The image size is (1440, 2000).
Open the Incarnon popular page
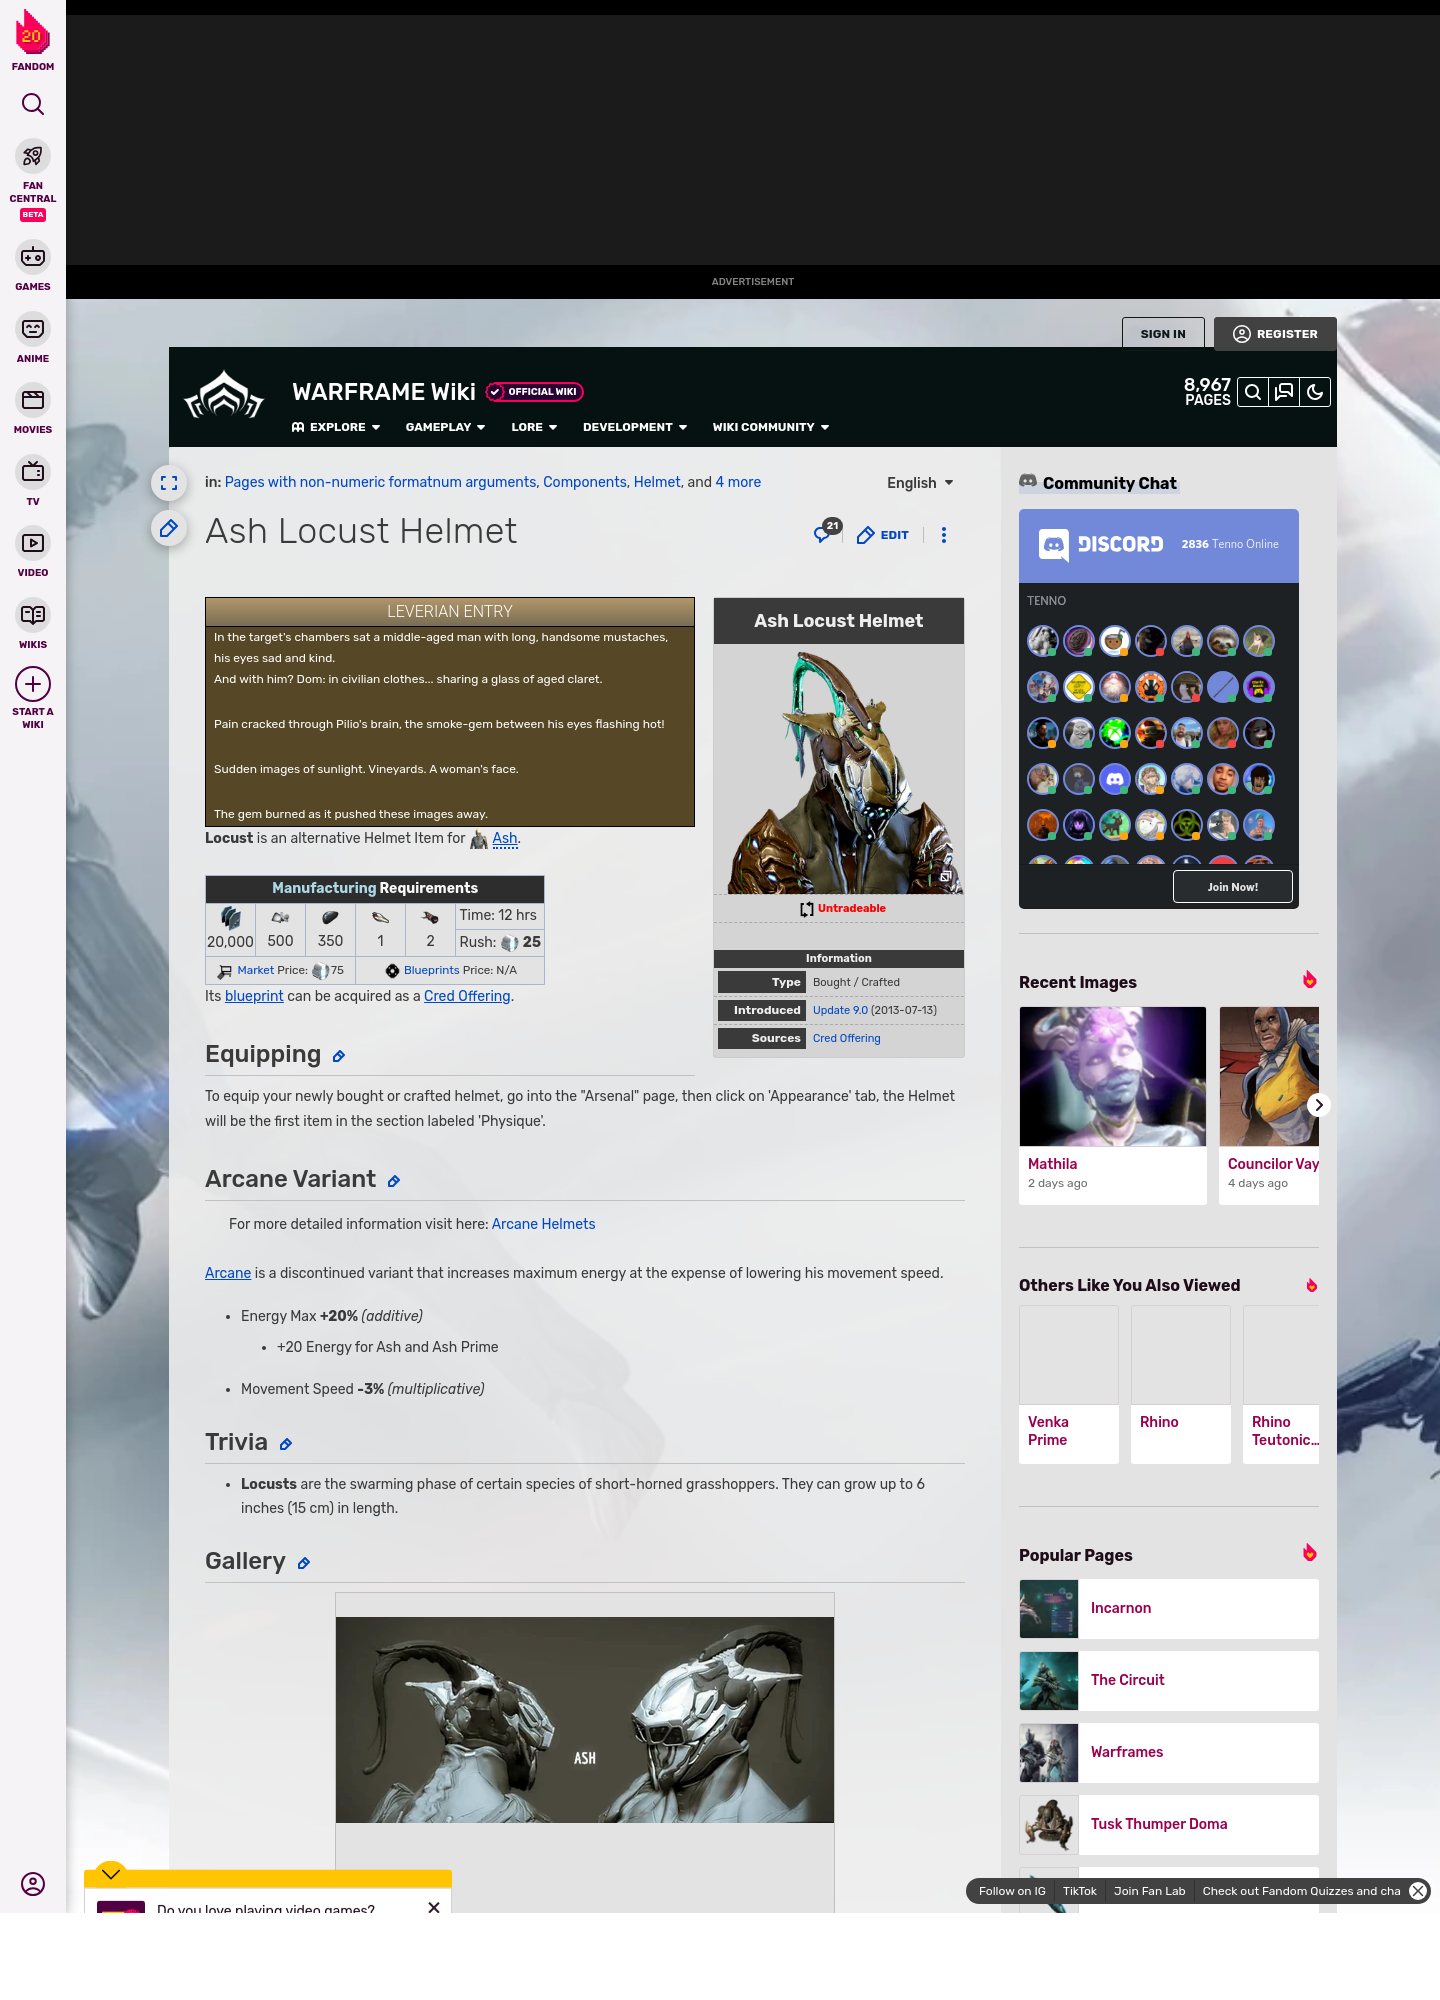[x=1169, y=1609]
